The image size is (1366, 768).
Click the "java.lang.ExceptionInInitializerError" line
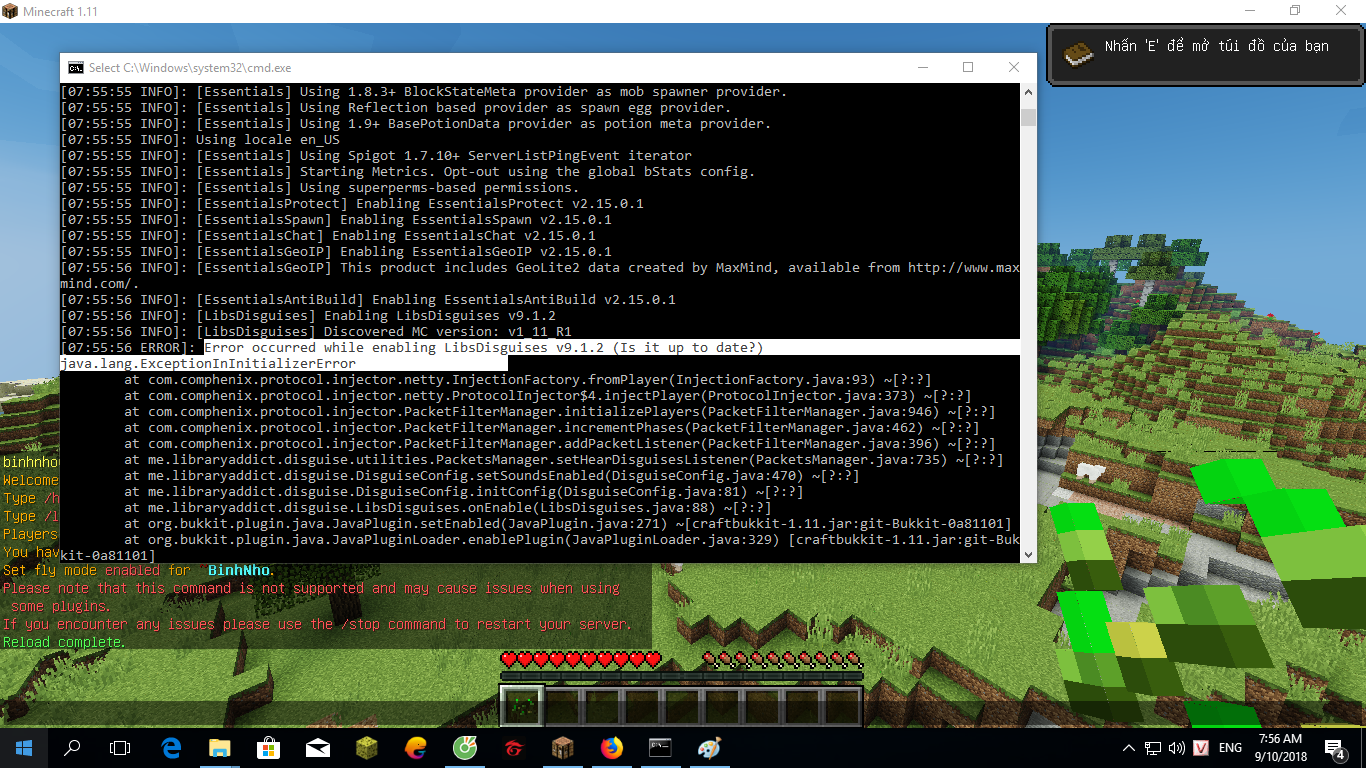point(208,364)
